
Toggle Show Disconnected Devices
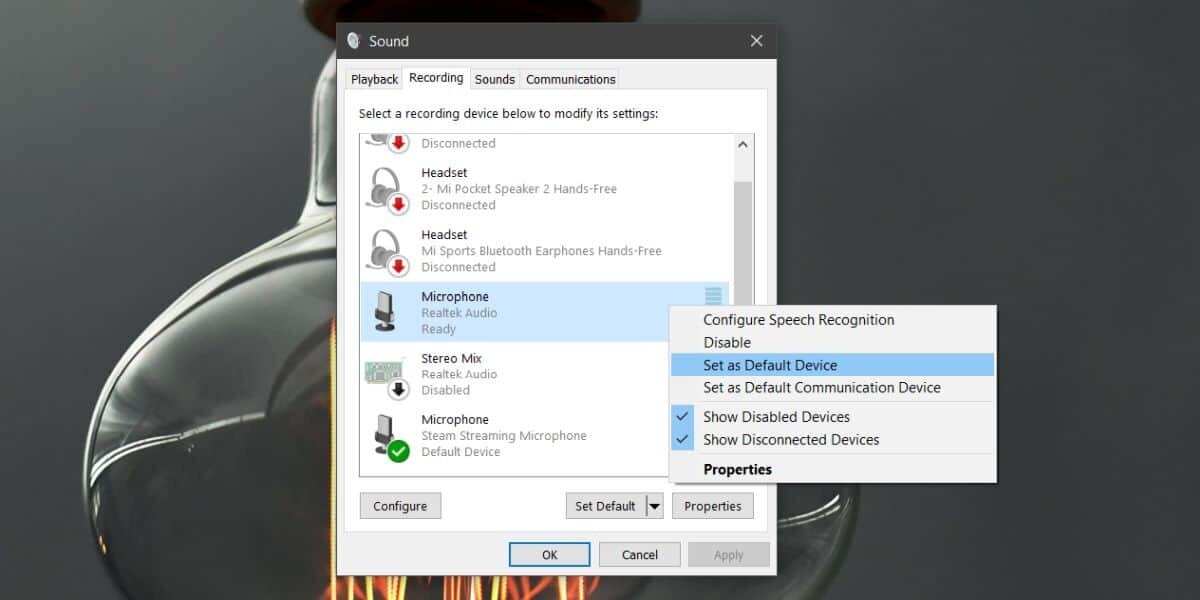tap(790, 440)
